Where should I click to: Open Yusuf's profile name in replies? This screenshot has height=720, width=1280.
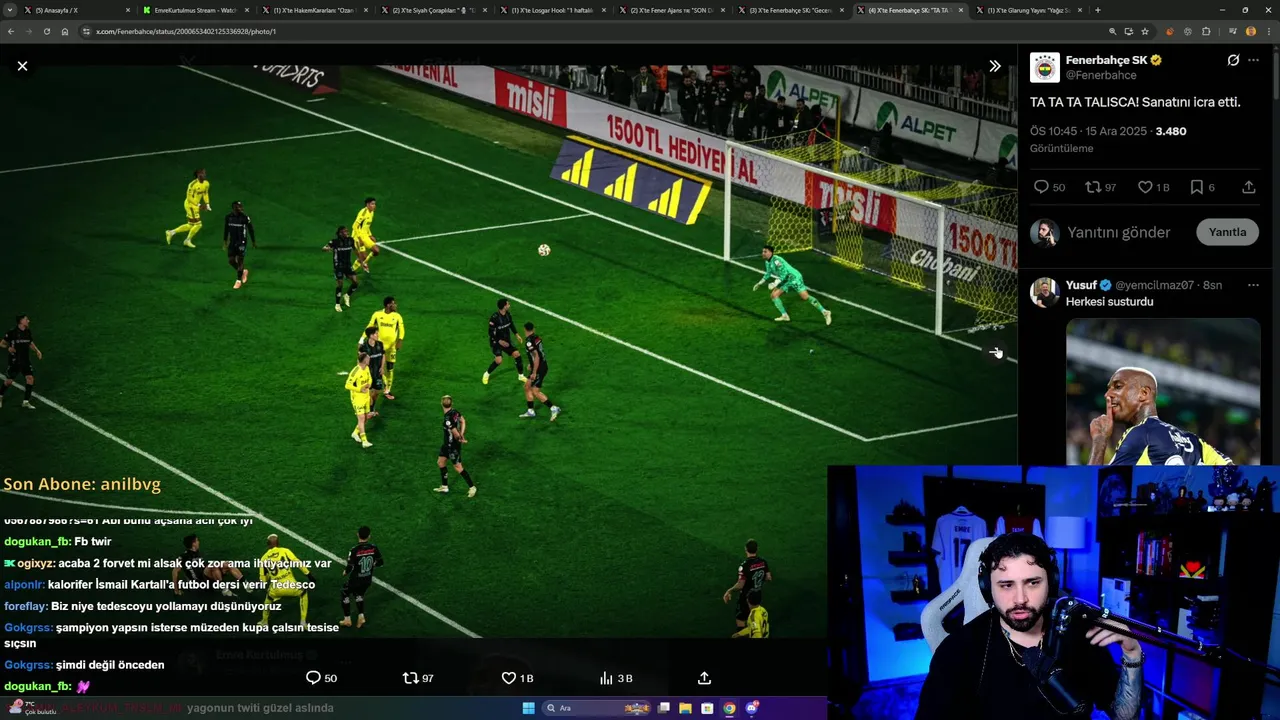[x=1081, y=285]
